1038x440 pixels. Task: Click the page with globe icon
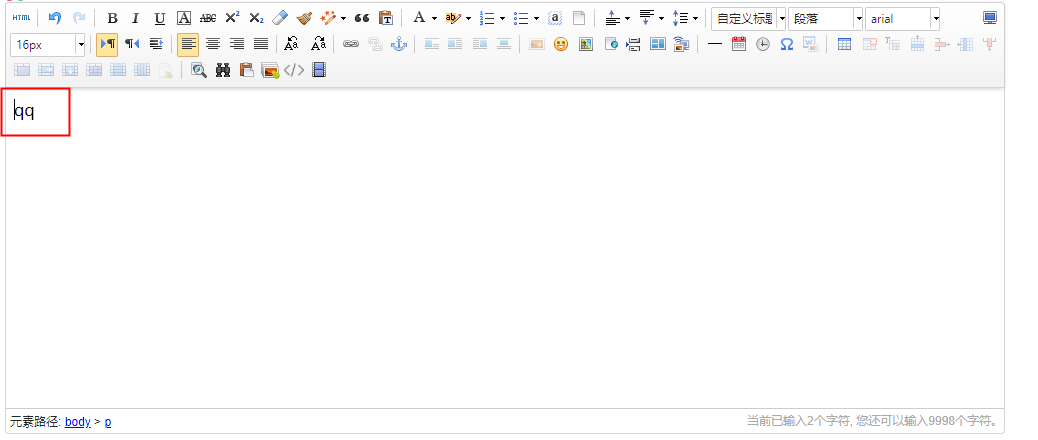610,44
